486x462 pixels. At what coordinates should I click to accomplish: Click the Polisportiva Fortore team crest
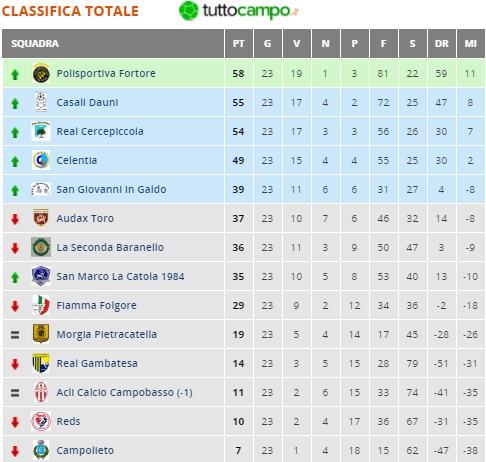(41, 73)
